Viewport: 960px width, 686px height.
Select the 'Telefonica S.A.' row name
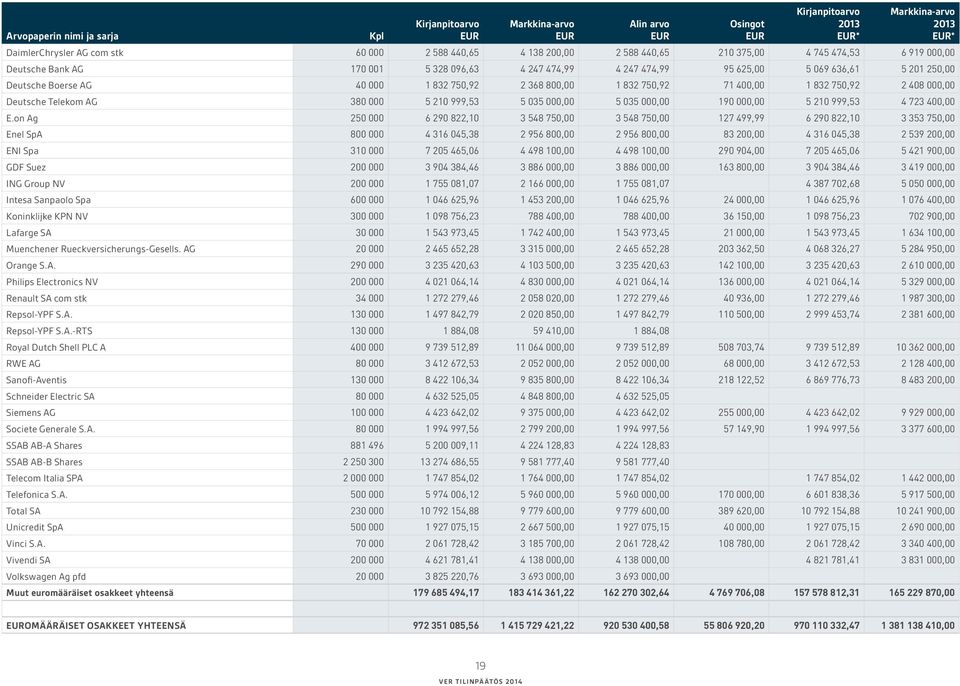pos(37,495)
